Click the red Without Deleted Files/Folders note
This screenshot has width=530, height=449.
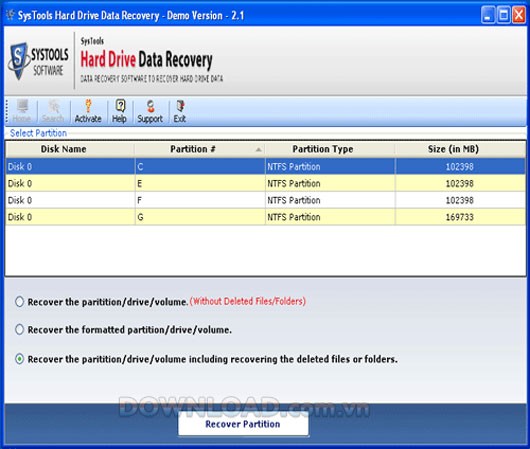click(x=248, y=301)
